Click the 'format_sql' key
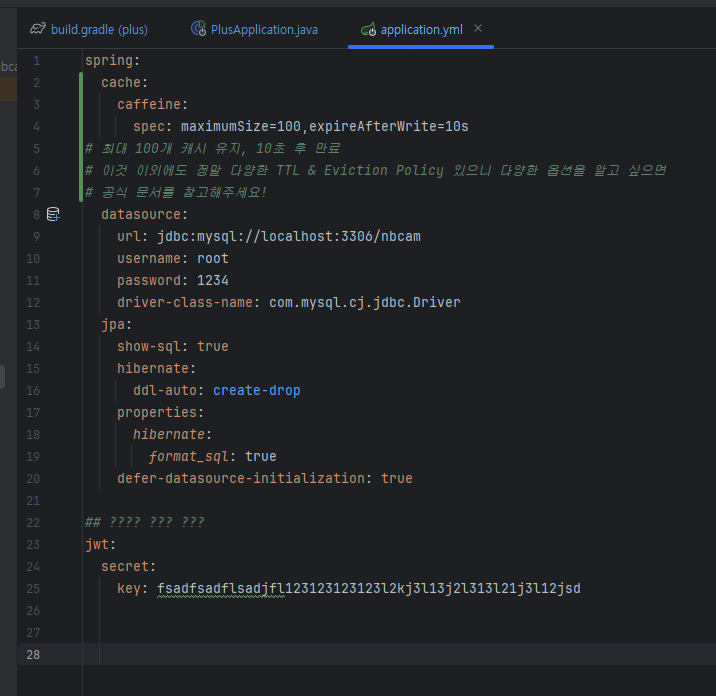The width and height of the screenshot is (716, 696). [x=189, y=456]
